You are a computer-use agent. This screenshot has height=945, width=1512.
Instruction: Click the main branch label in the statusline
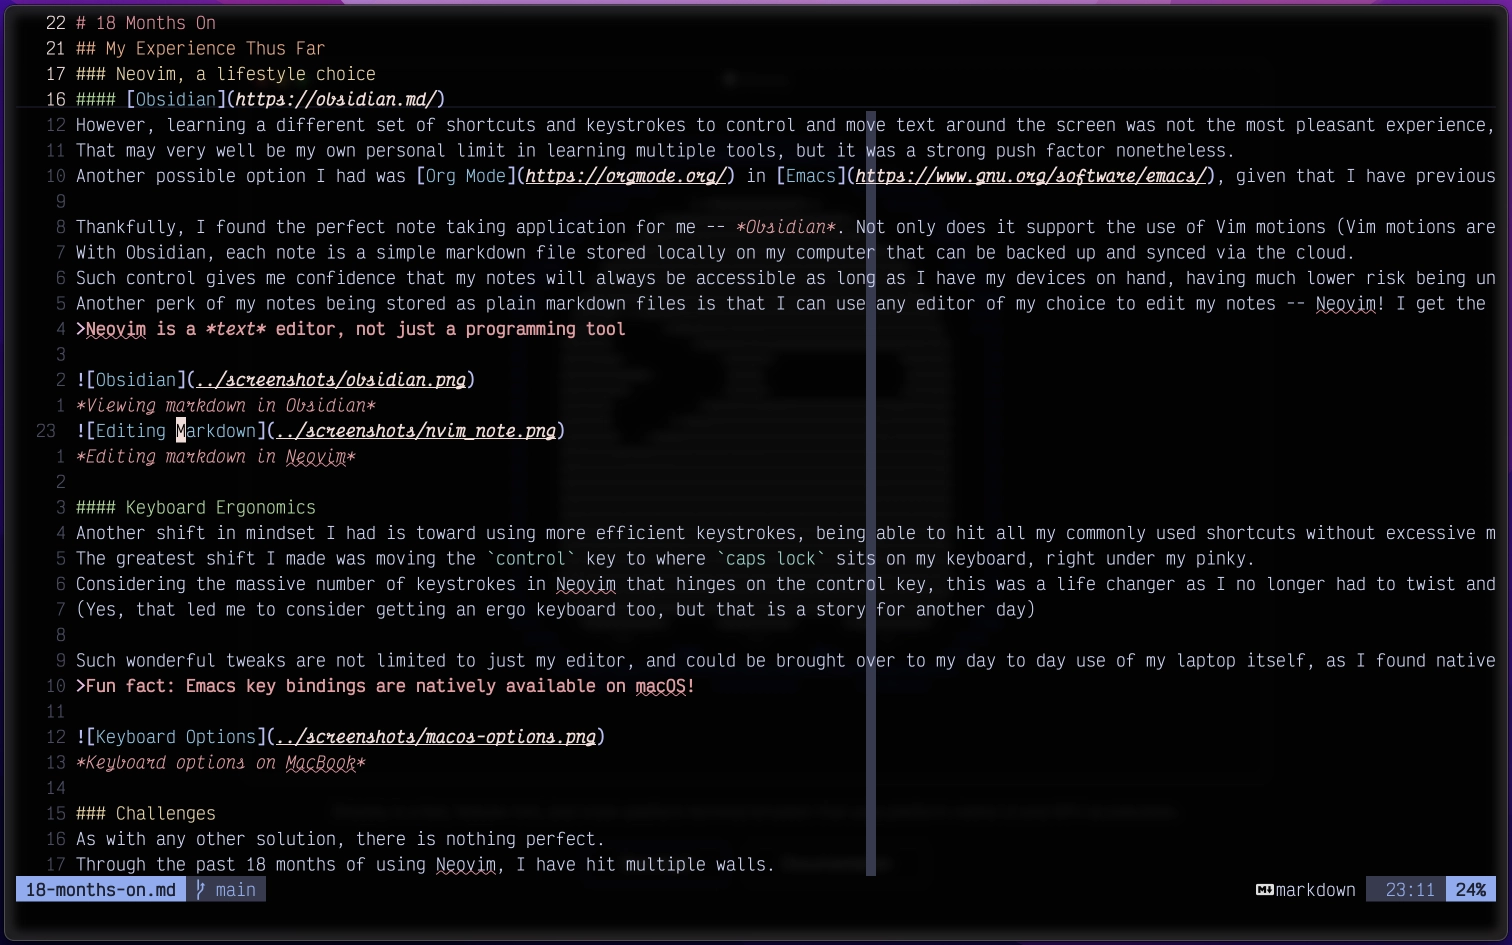[236, 889]
